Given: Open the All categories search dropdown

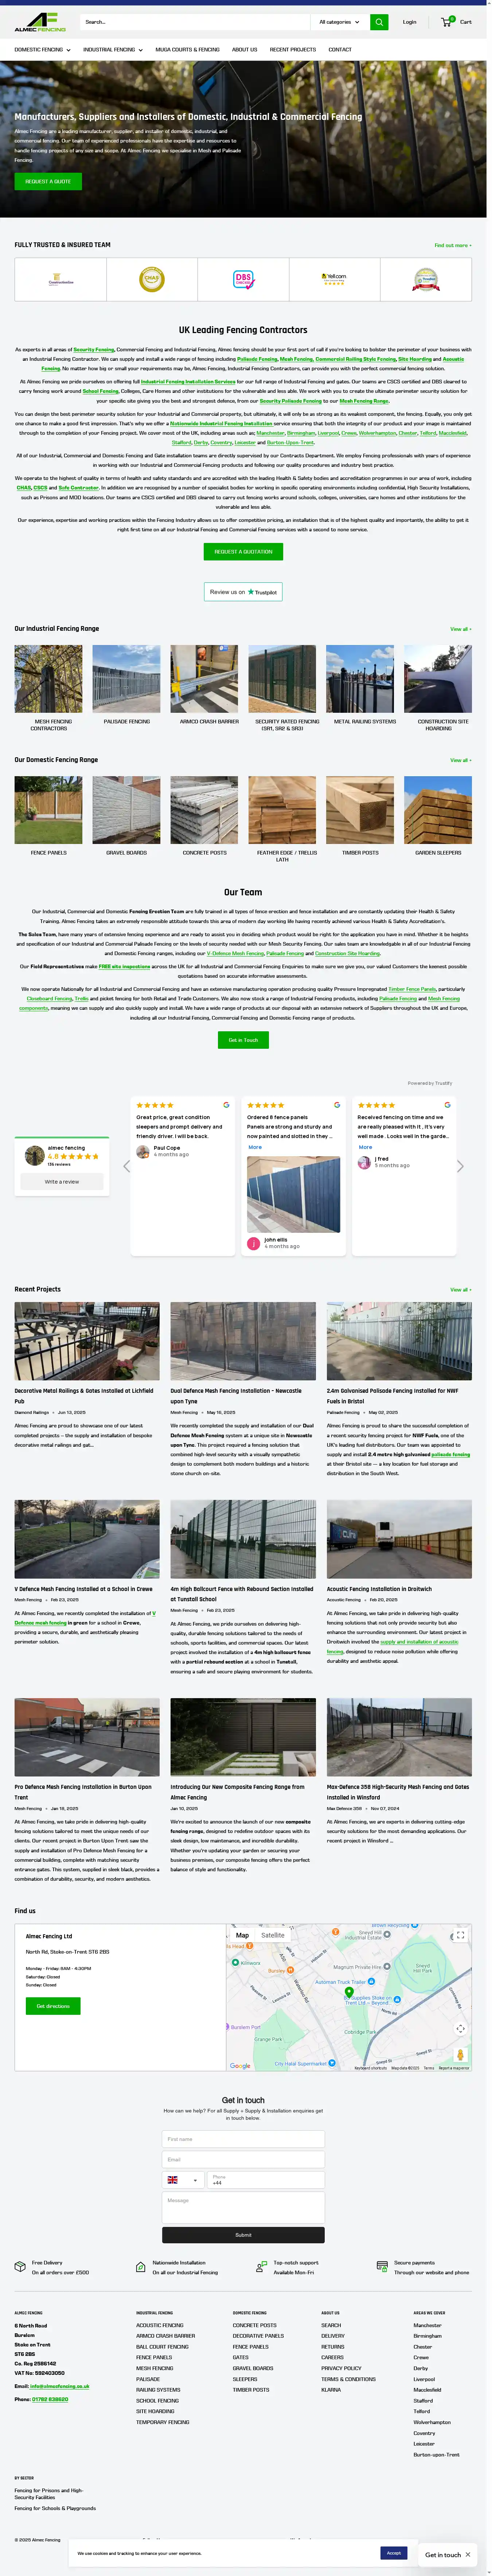Looking at the screenshot, I should [338, 21].
